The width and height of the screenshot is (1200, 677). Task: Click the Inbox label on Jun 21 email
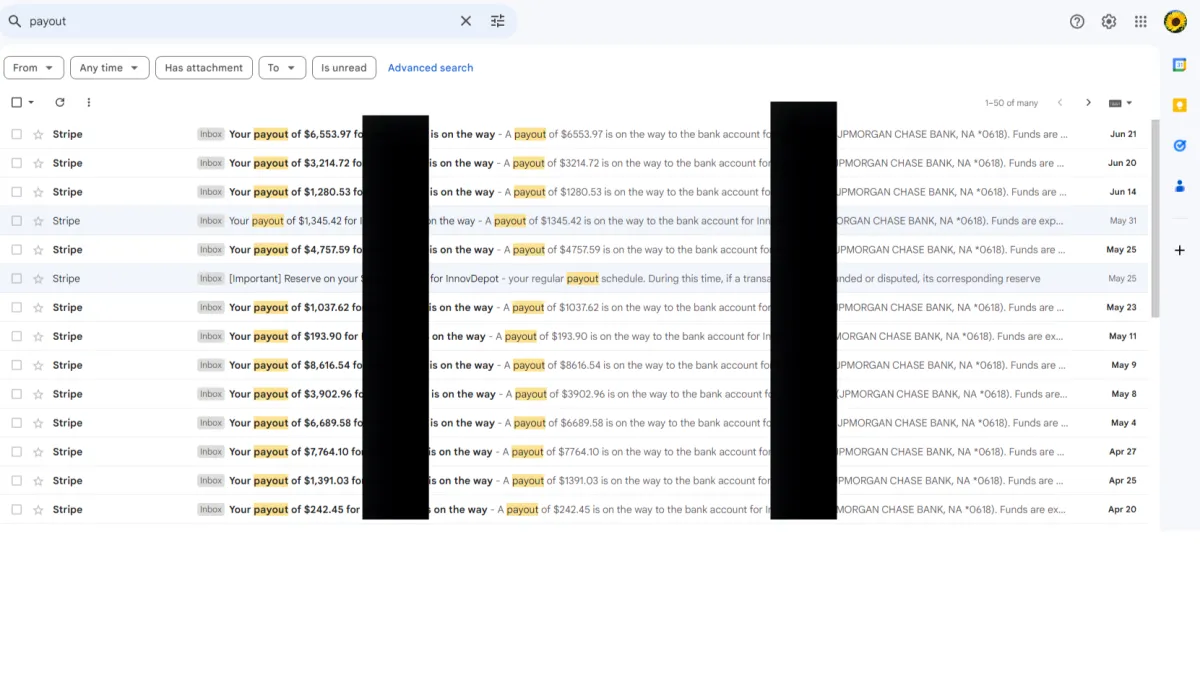tap(211, 134)
